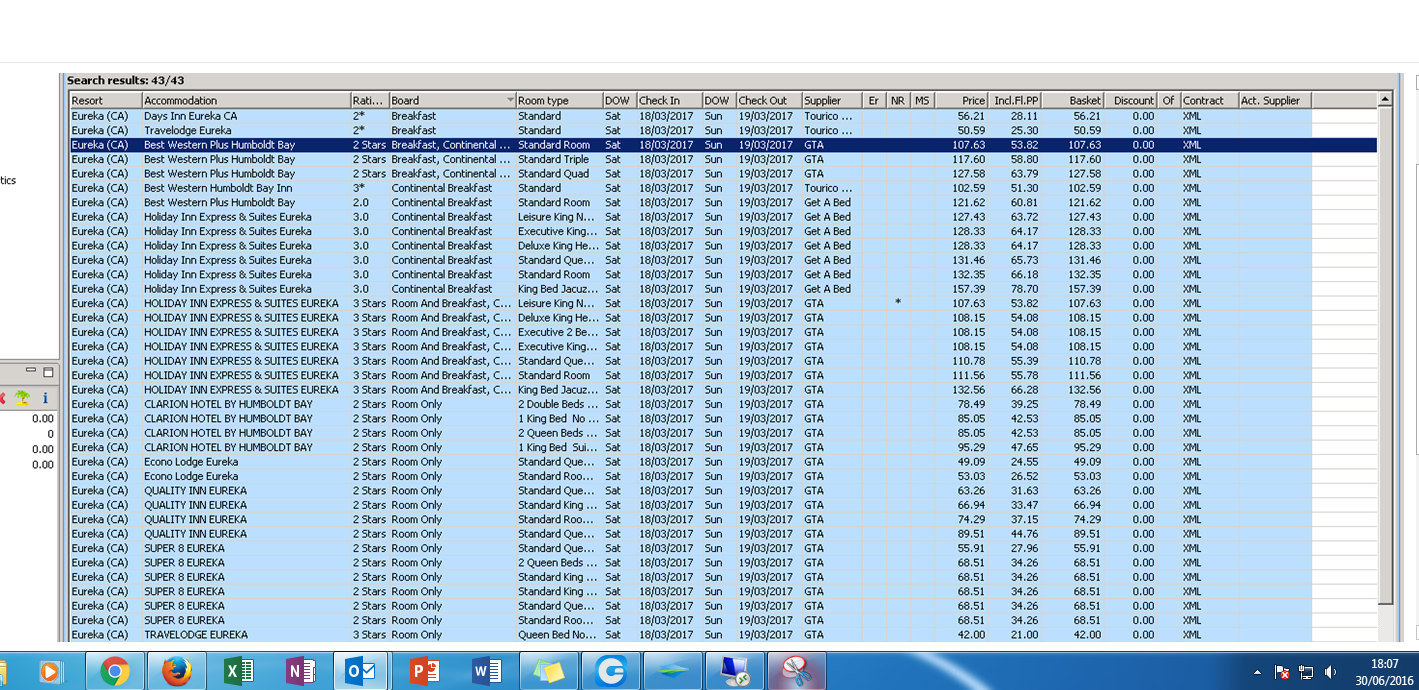Viewport: 1419px width, 690px height.
Task: Minimize the small left panel
Action: pyautogui.click(x=31, y=371)
